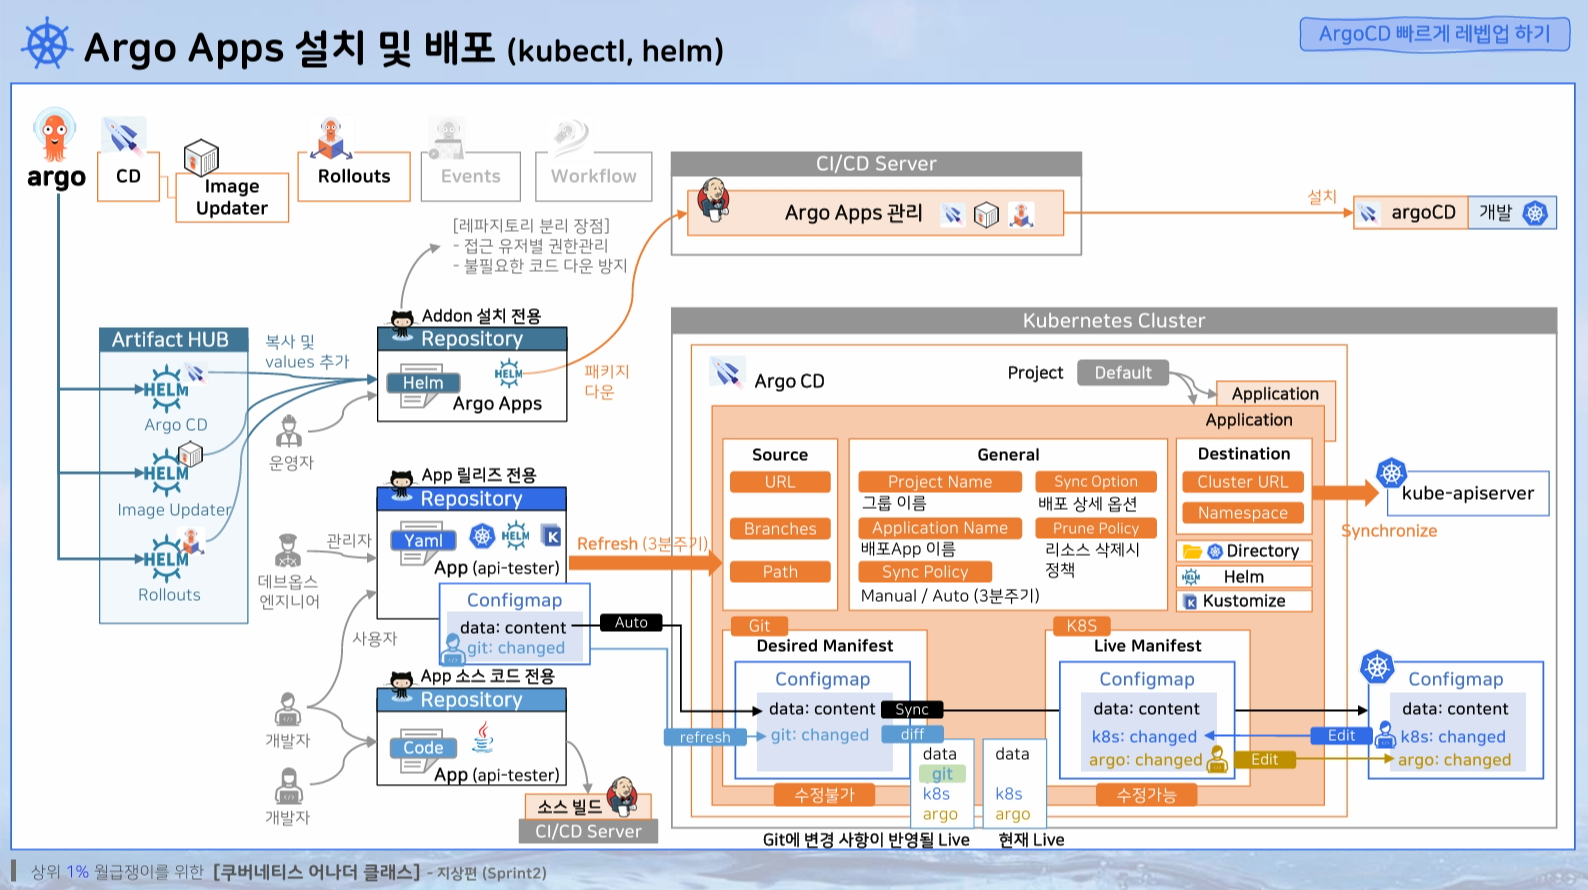Click the 'kube-apiserver' text
The width and height of the screenshot is (1588, 890).
click(x=1467, y=493)
